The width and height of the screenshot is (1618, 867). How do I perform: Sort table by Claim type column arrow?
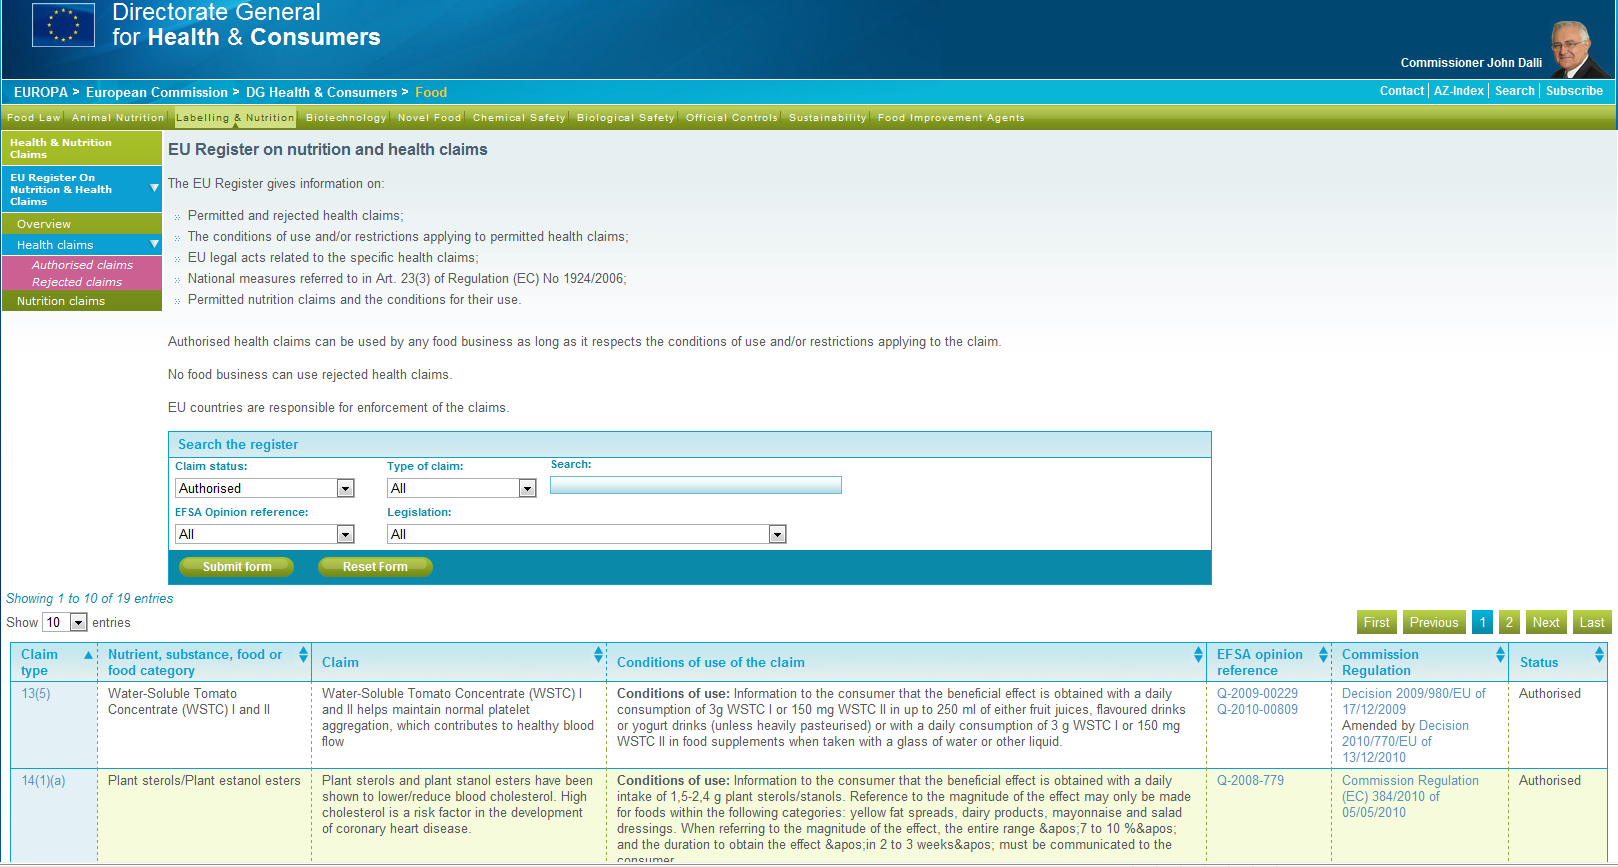[x=88, y=655]
